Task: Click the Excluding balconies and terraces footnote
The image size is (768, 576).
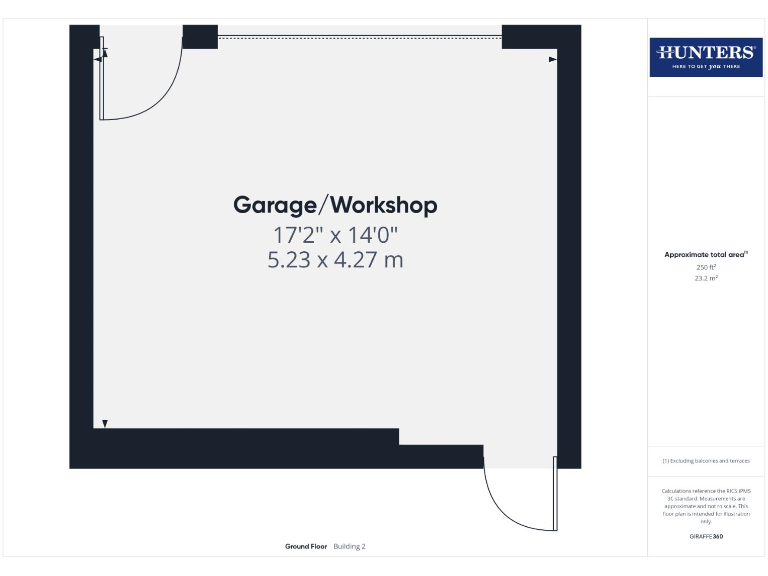Action: pyautogui.click(x=706, y=461)
